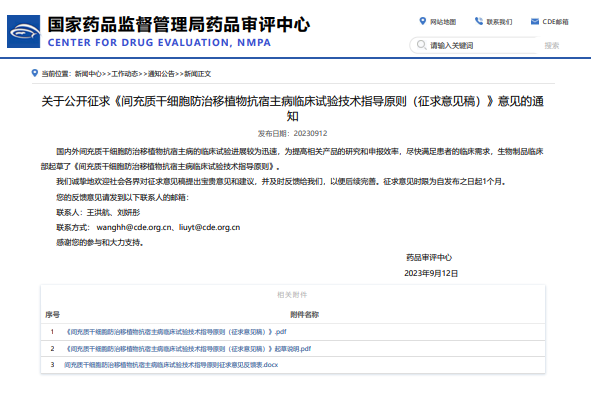
Task: Click the CDE fish logo icon
Action: coord(23,31)
